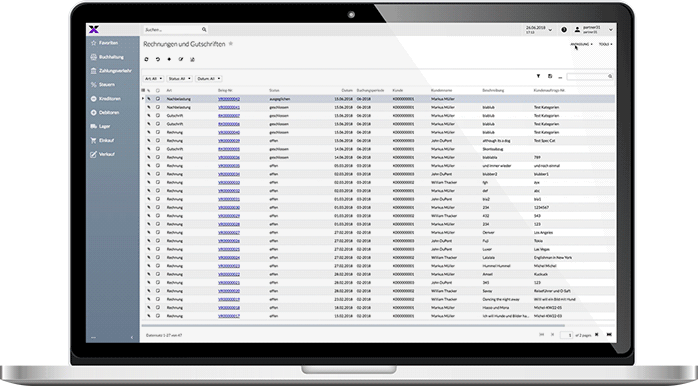
Task: Click the save icon next to the filter funnel
Action: [x=550, y=76]
